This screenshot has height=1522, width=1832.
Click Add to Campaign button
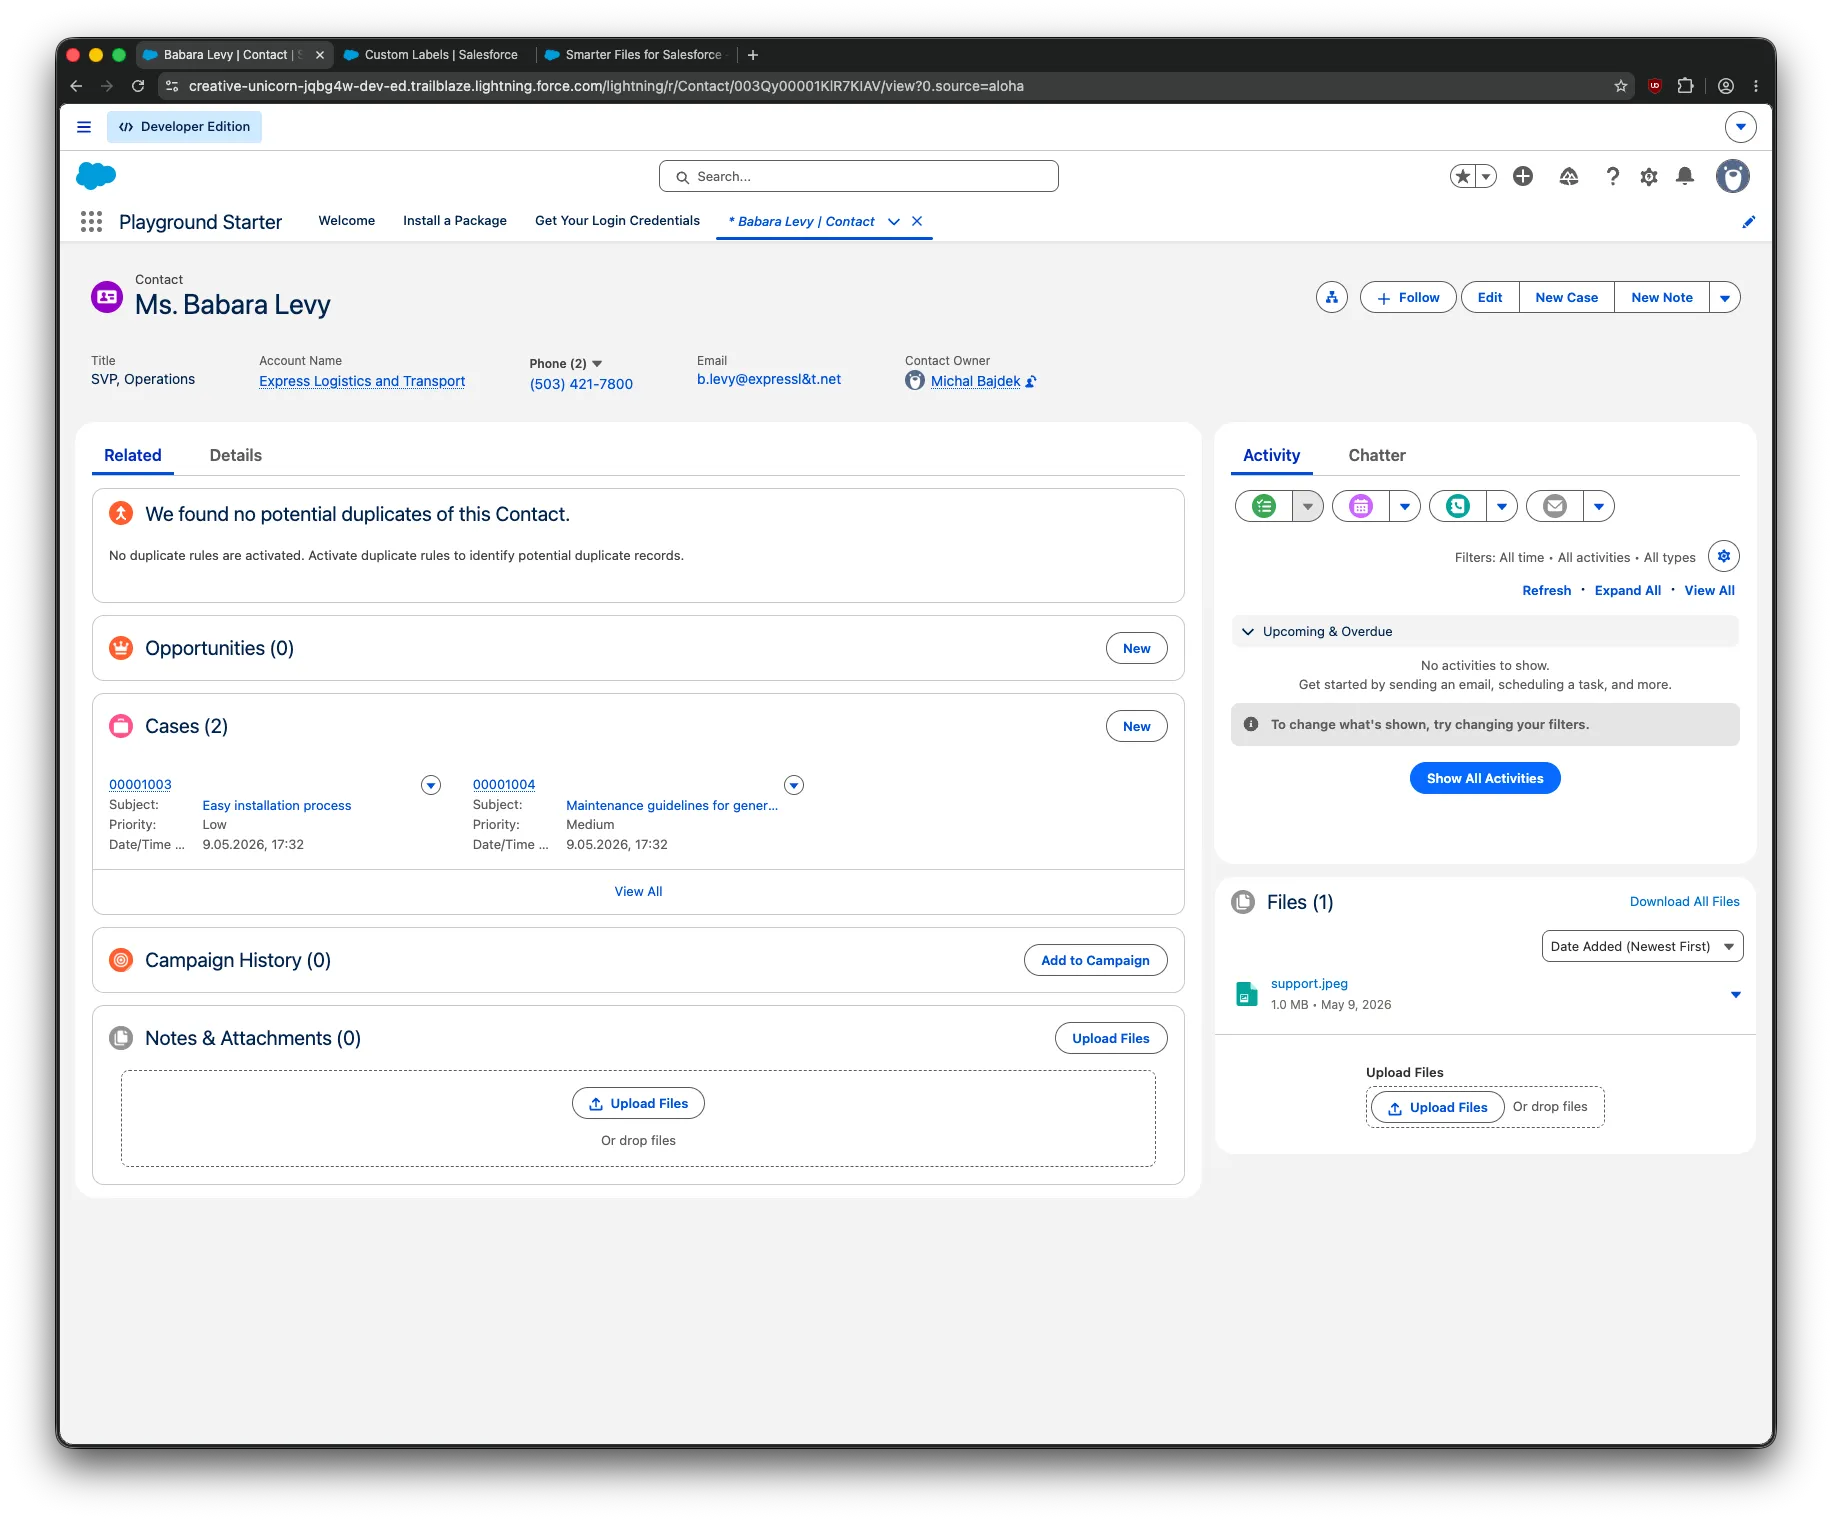click(1096, 961)
